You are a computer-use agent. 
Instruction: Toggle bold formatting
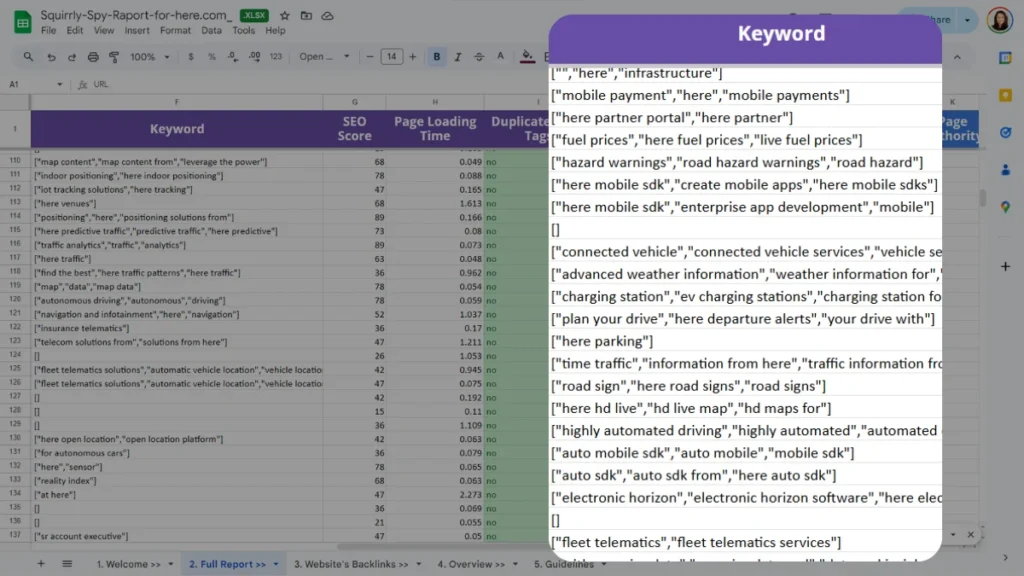(x=437, y=57)
